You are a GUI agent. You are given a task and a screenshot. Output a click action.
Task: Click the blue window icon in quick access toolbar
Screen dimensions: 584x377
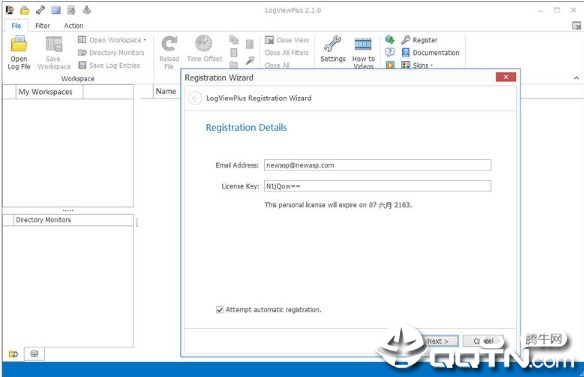coord(56,10)
